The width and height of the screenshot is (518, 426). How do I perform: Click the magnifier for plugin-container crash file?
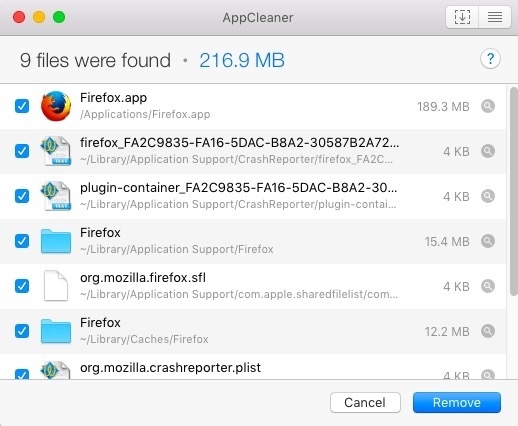pyautogui.click(x=488, y=196)
